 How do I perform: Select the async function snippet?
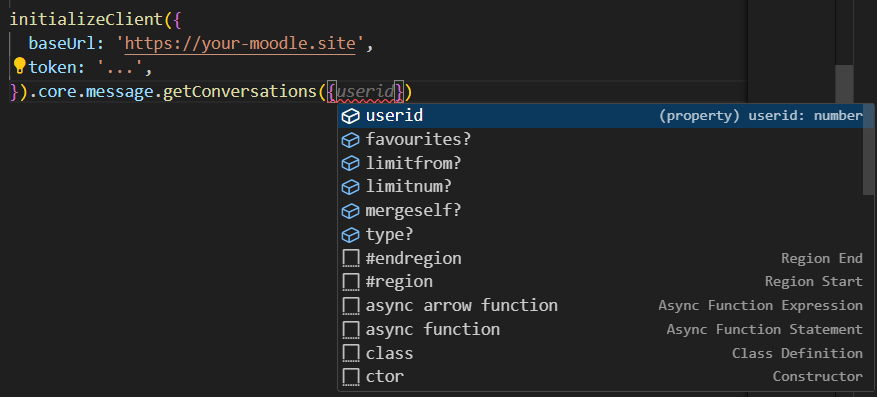(601, 329)
